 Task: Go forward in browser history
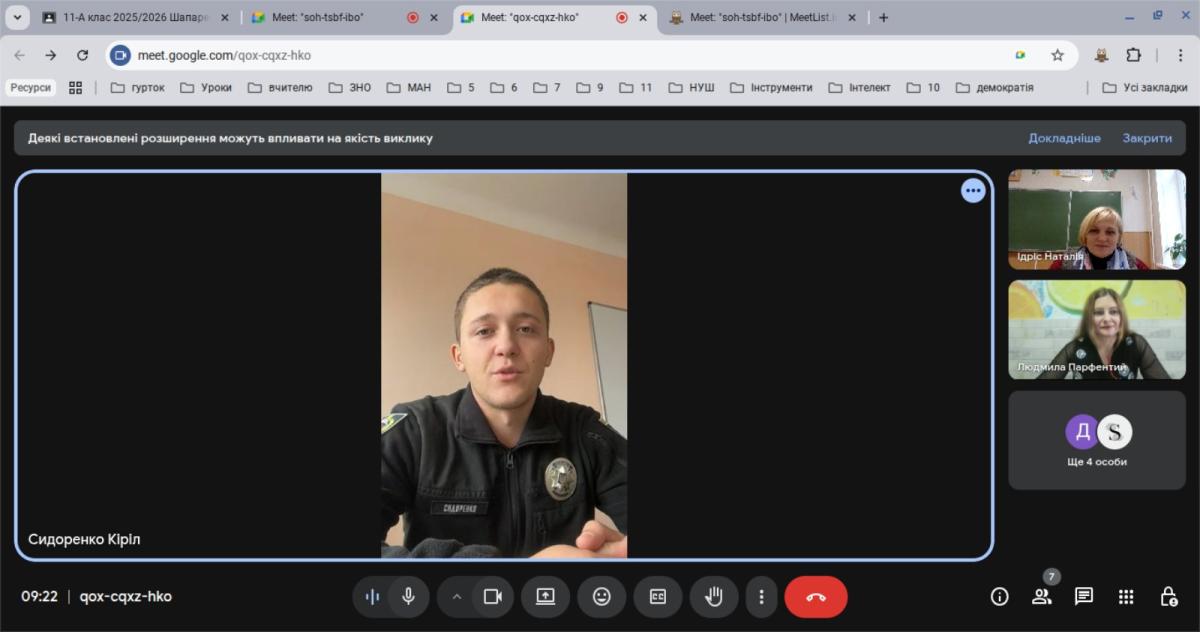(x=51, y=55)
